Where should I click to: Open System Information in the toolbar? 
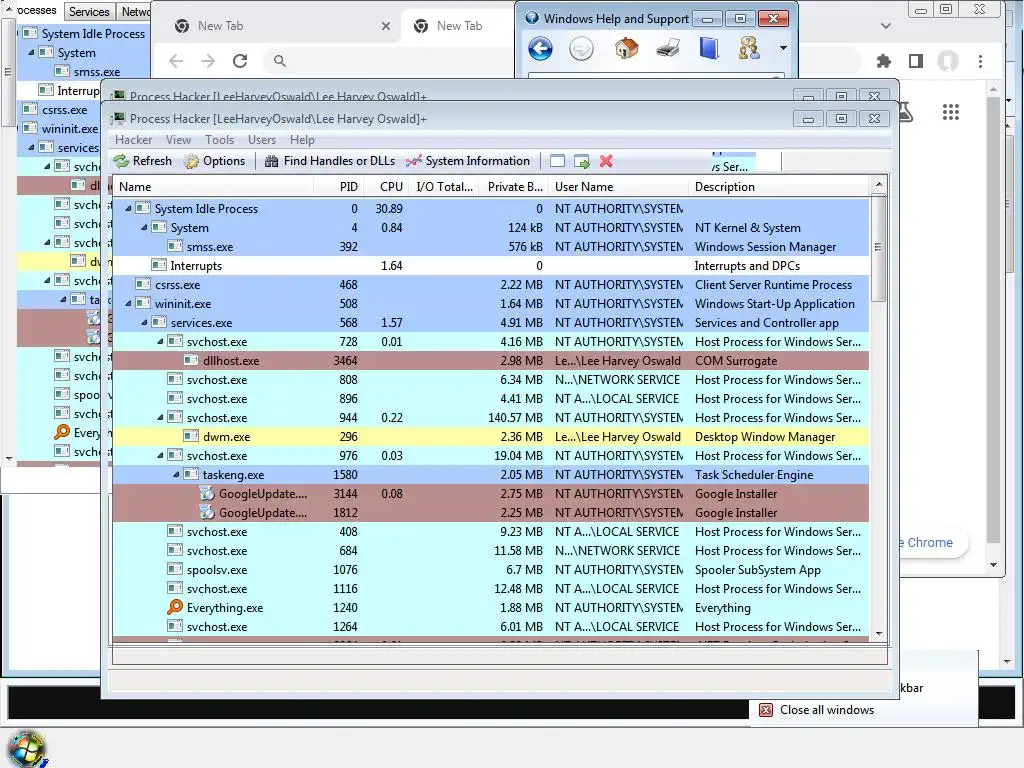point(468,161)
